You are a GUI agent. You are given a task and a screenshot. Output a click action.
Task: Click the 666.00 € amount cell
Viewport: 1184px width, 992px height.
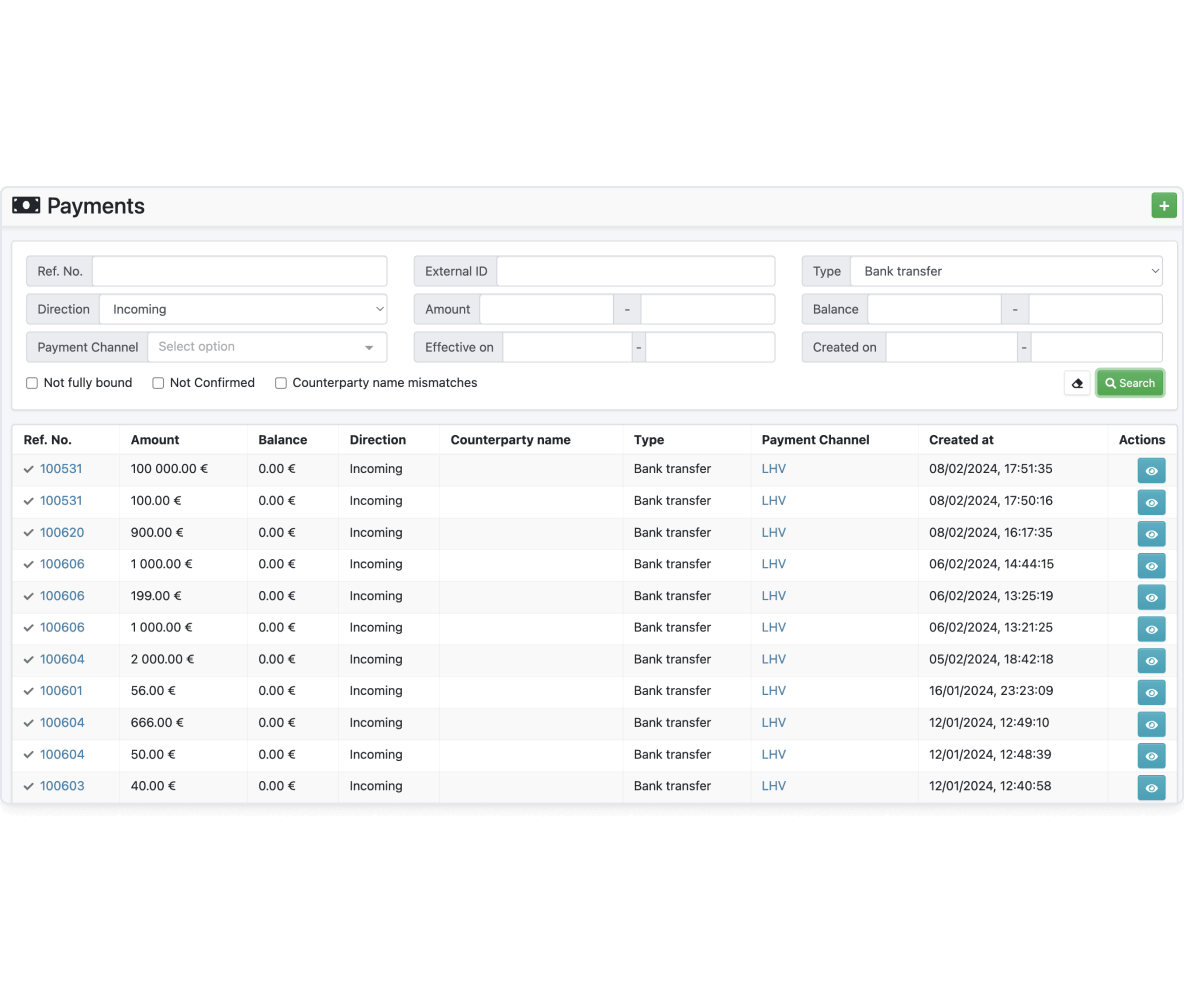[x=157, y=722]
